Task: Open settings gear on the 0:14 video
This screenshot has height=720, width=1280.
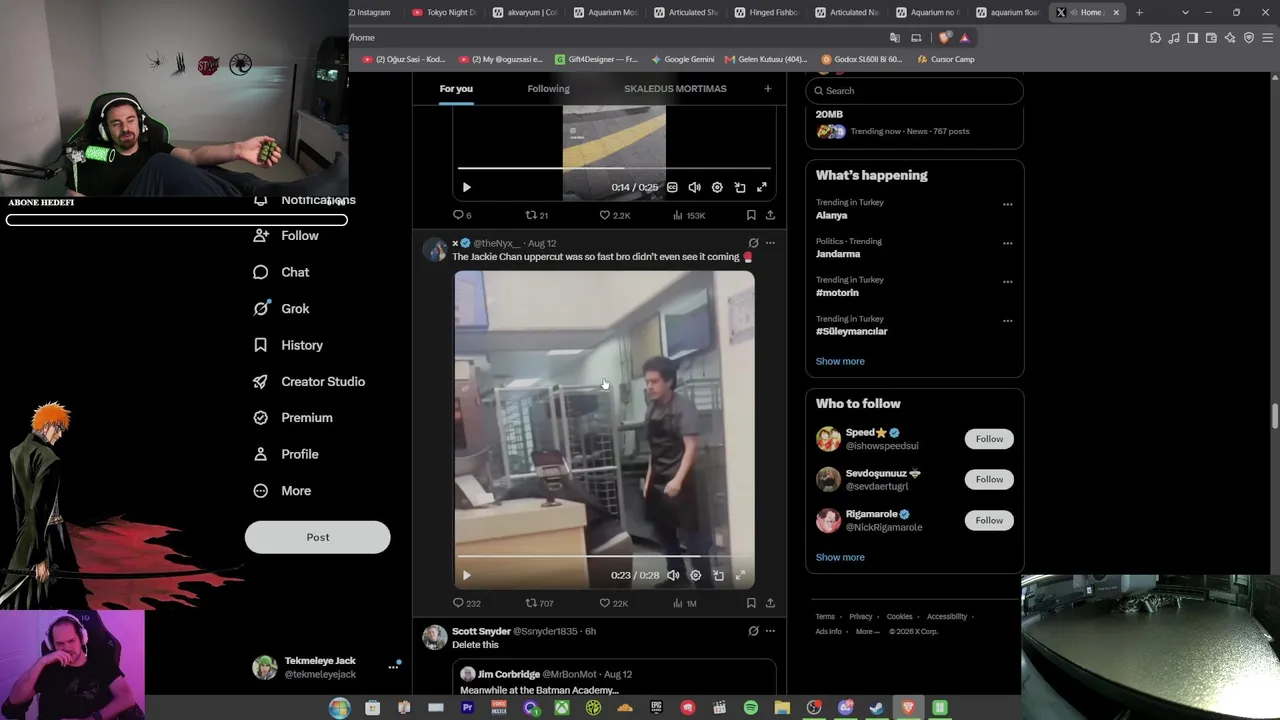Action: tap(717, 187)
